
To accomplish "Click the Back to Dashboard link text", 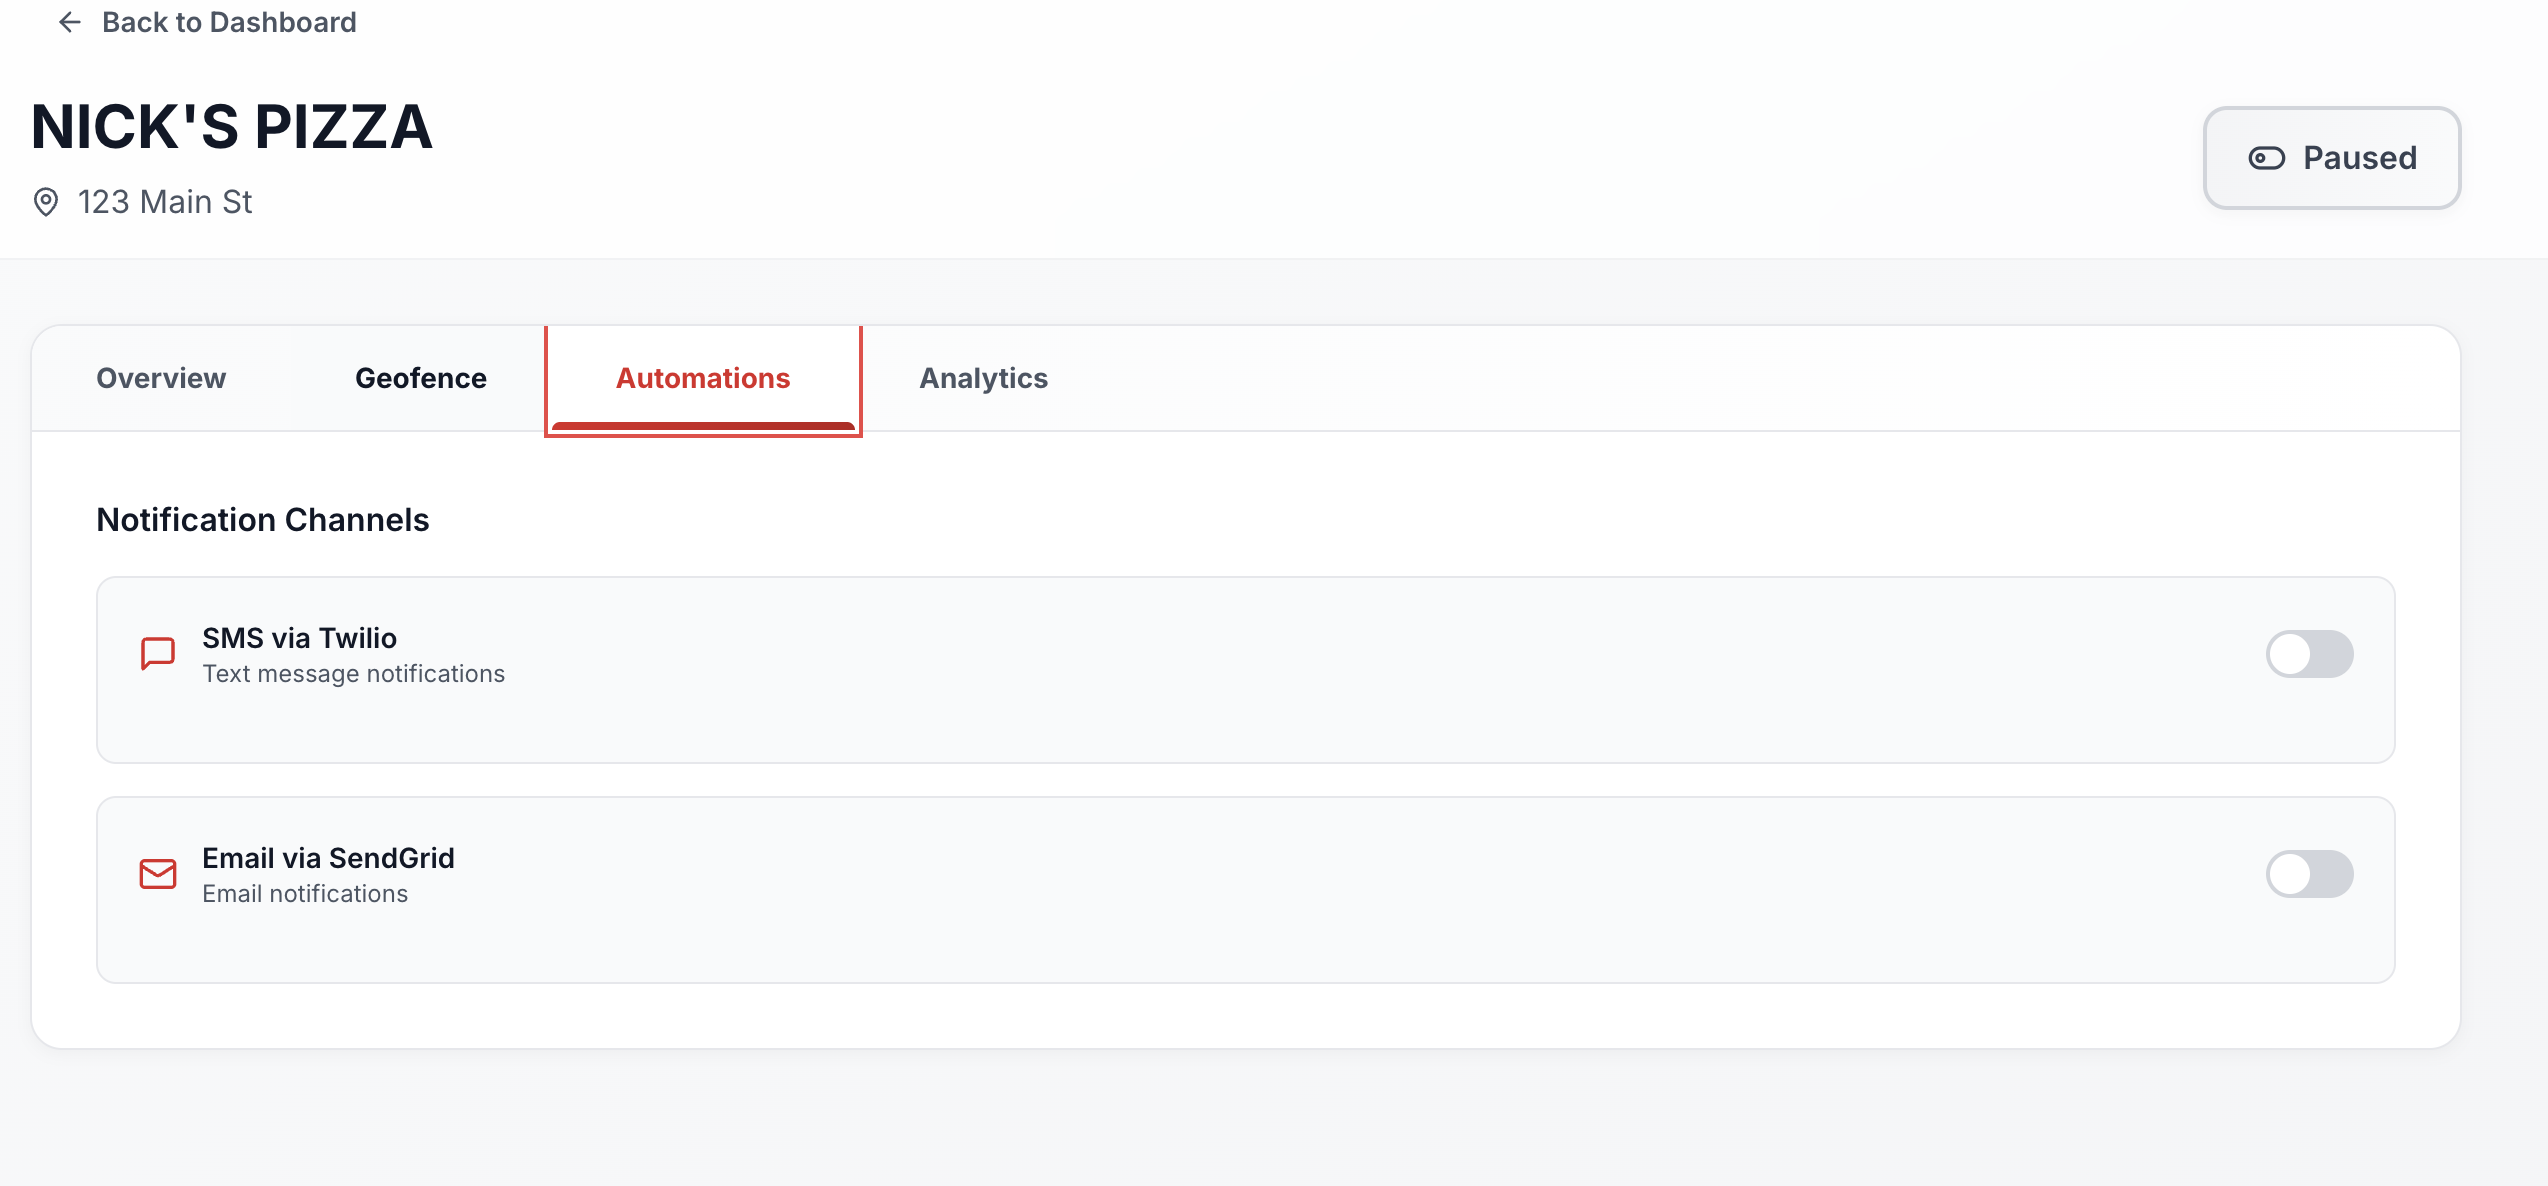I will click(x=229, y=22).
